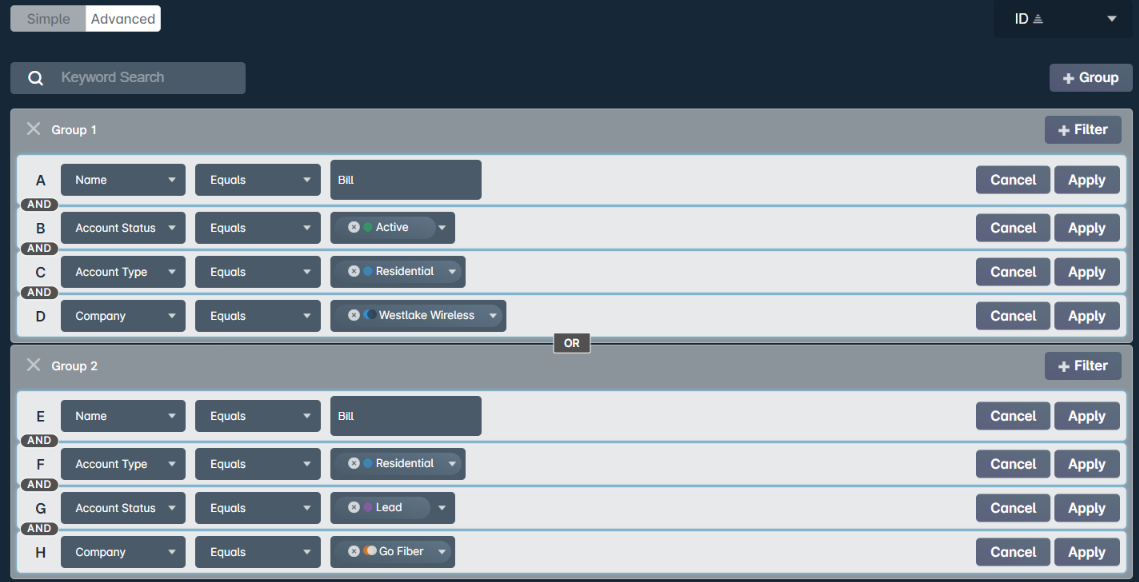Click the magnifier search icon

36,78
